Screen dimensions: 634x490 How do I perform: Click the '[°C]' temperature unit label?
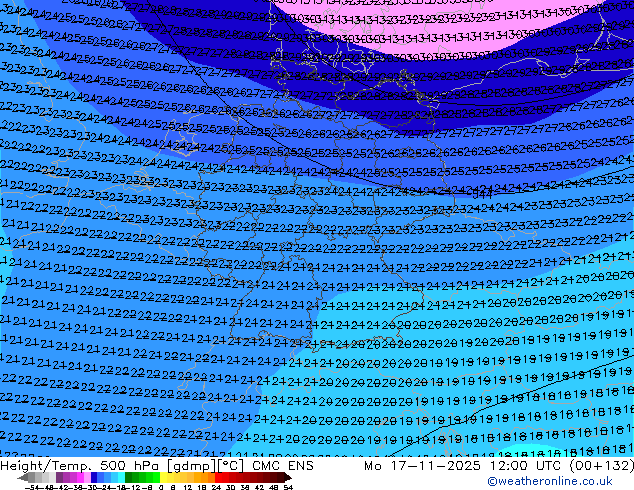point(231,466)
